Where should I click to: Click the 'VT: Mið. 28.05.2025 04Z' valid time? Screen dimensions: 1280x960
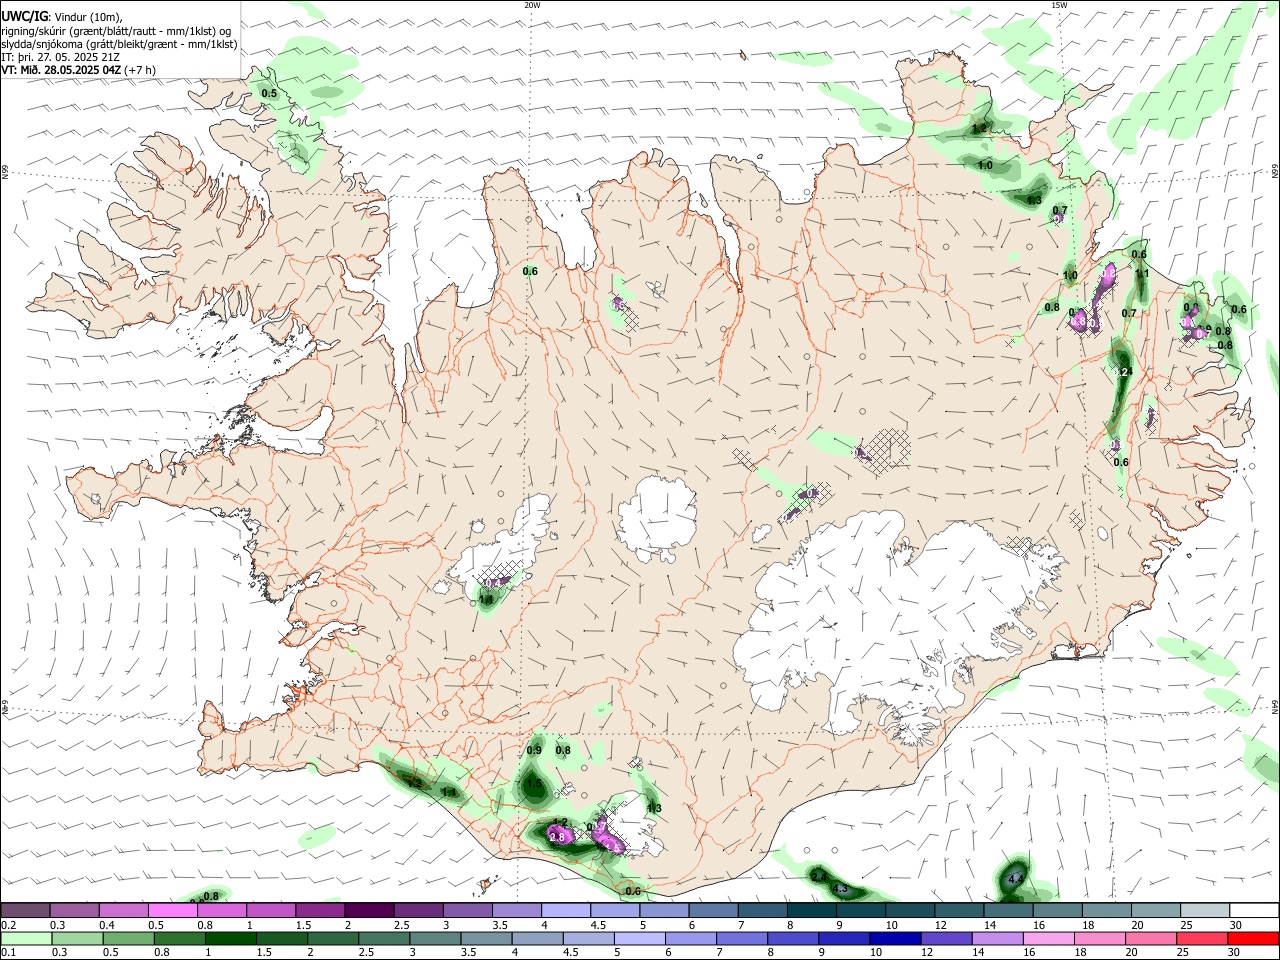(61, 70)
